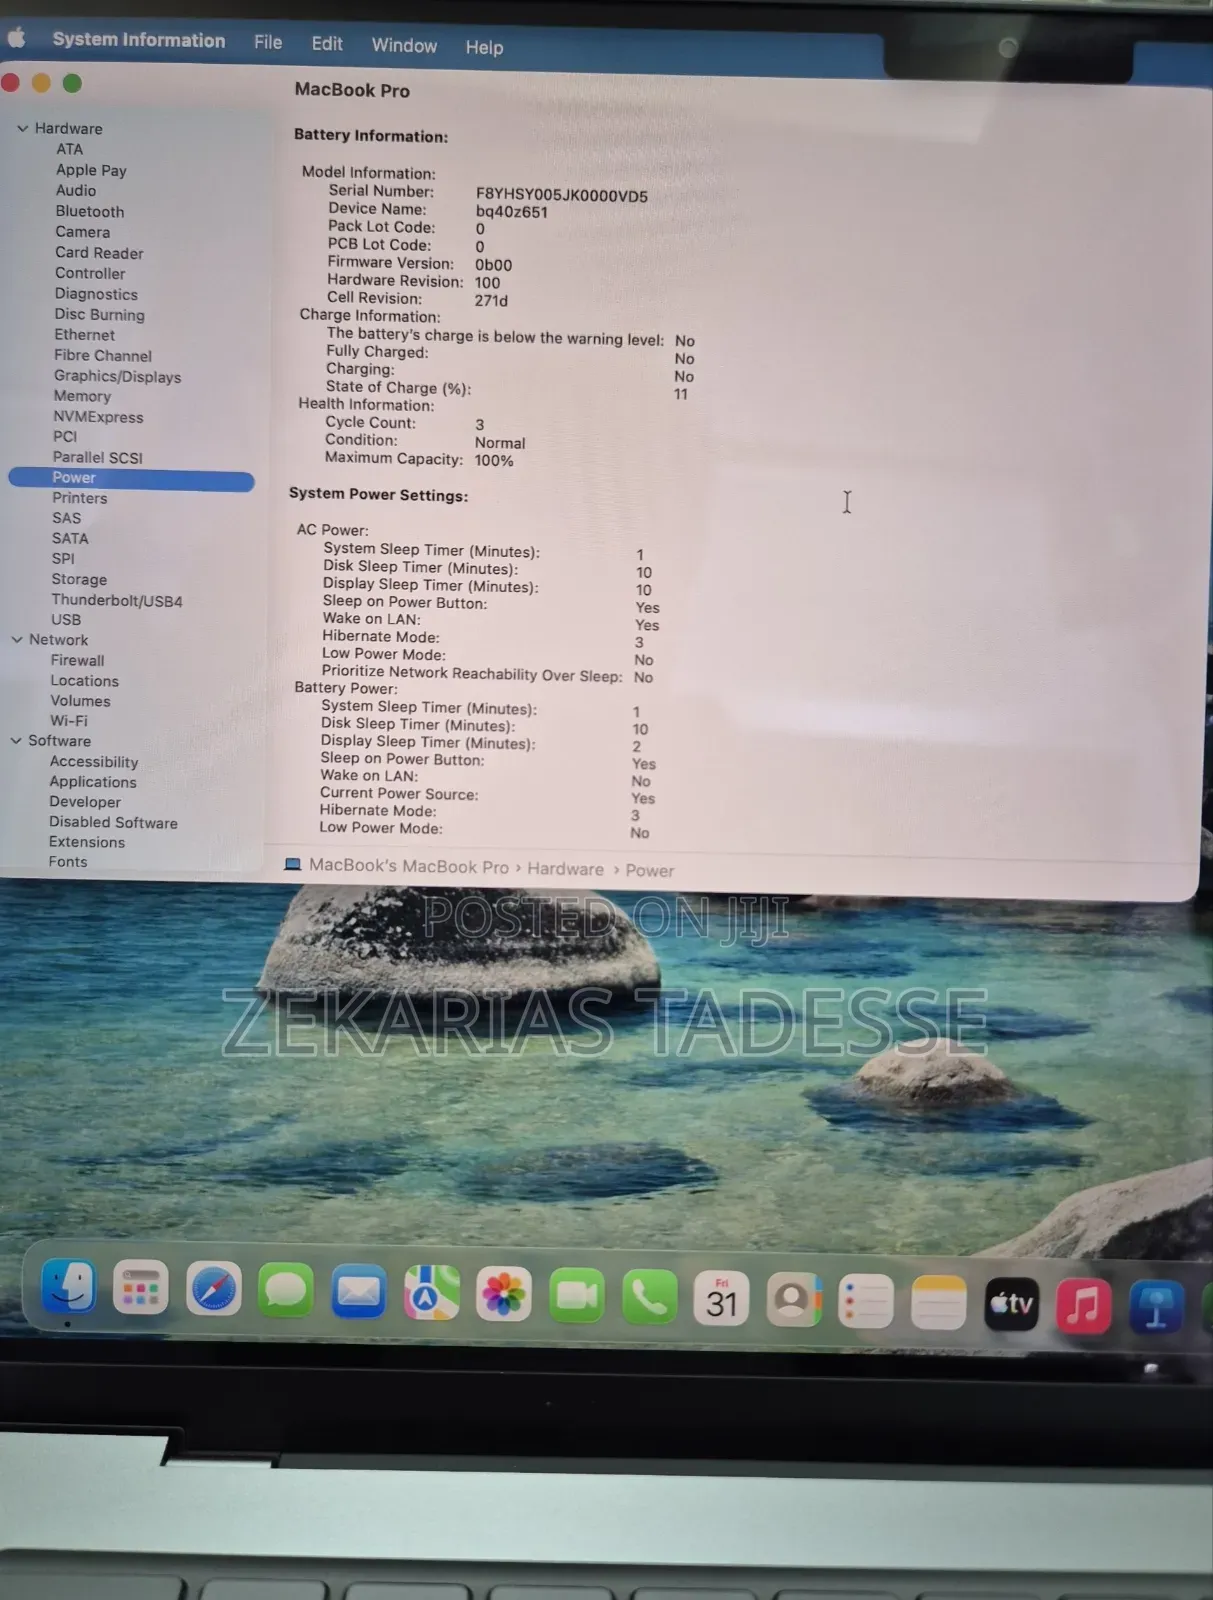The image size is (1213, 1600).
Task: Open the File menu
Action: pos(268,42)
